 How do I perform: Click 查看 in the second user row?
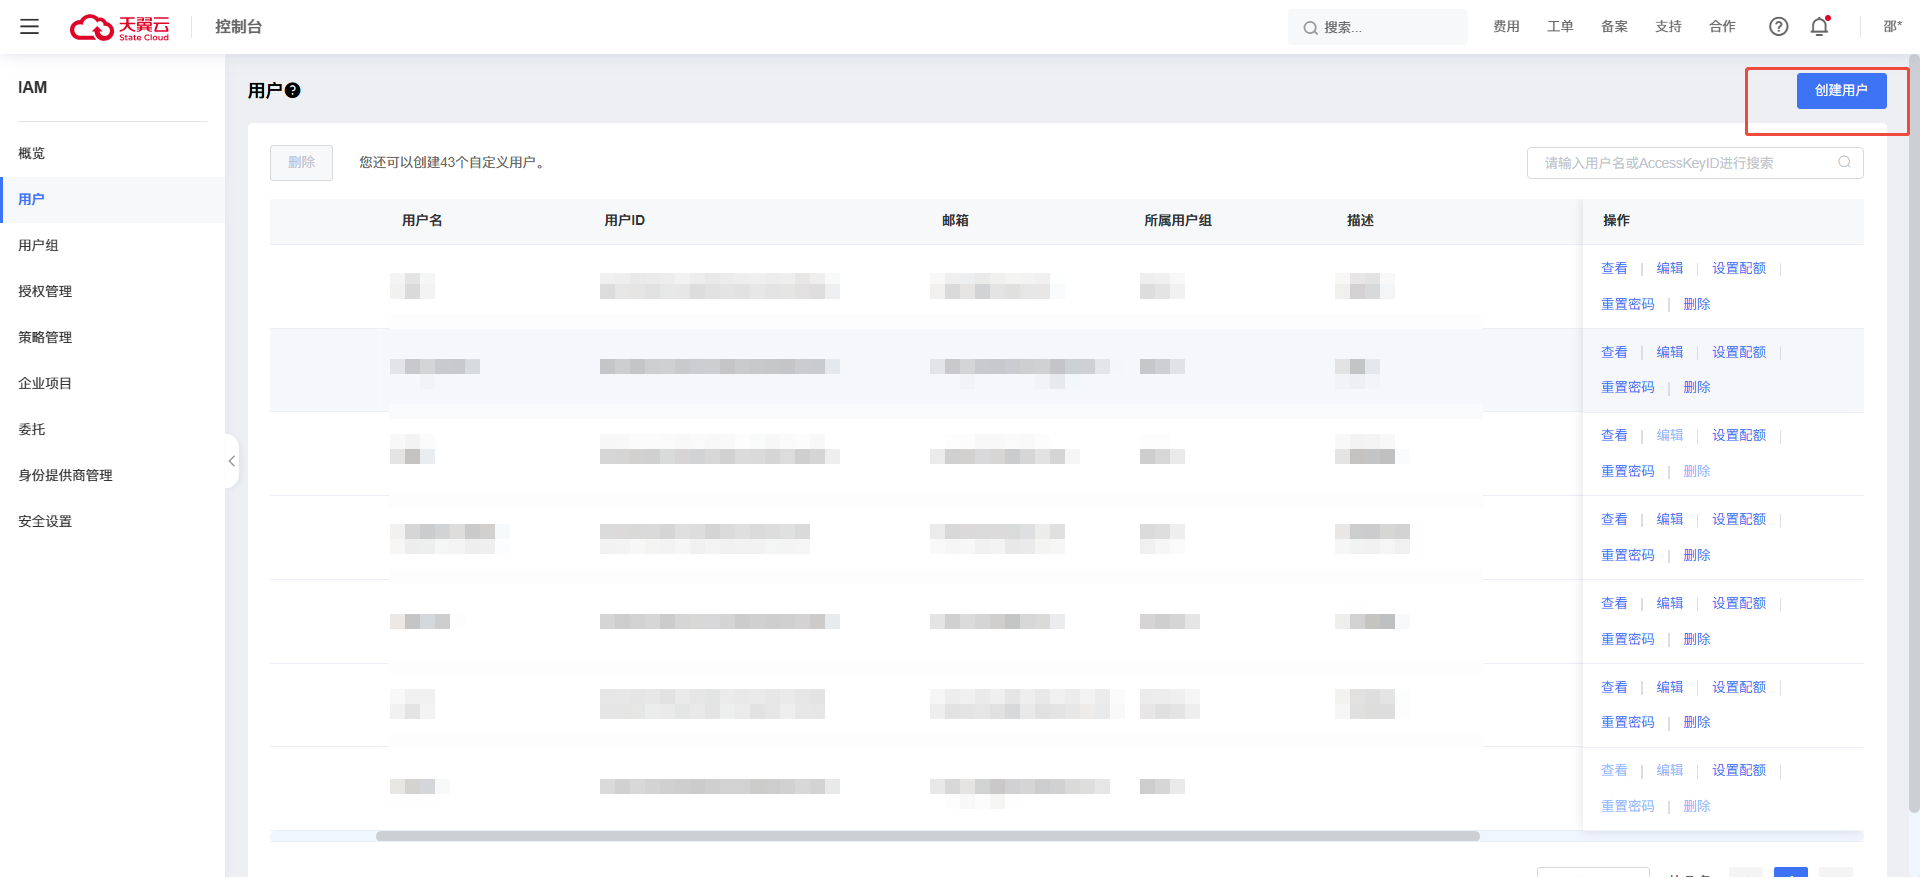click(x=1614, y=352)
